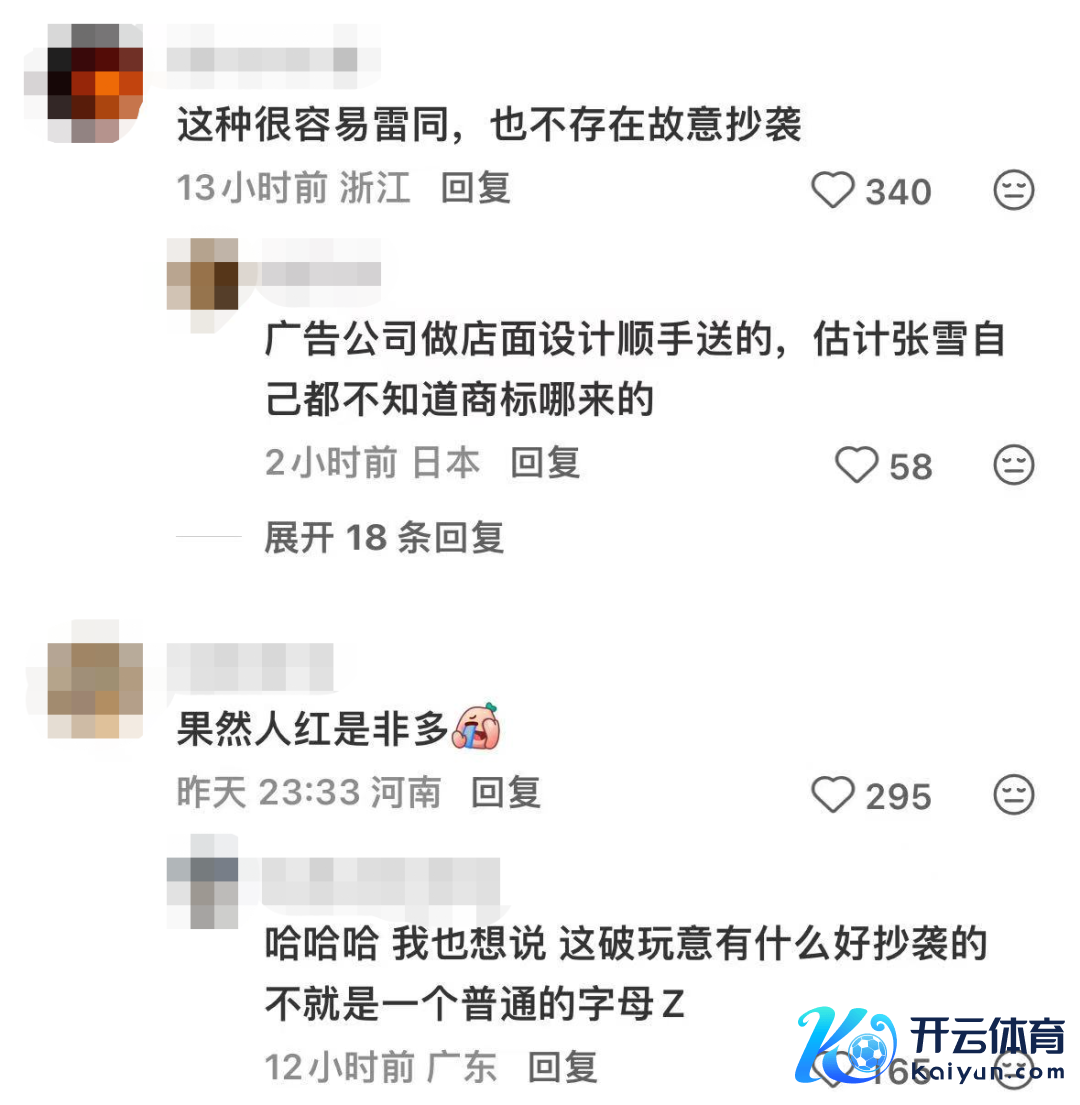
Task: Reply to the 河南 comment
Action: pyautogui.click(x=506, y=792)
